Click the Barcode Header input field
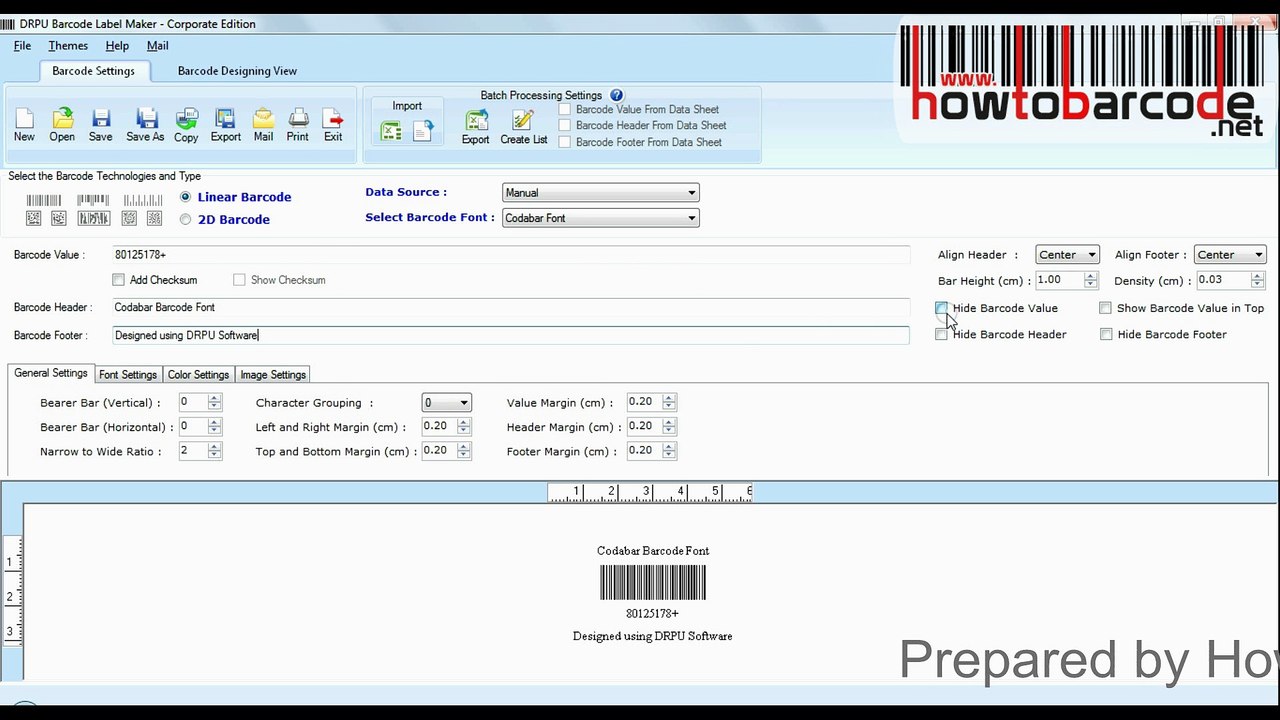 (510, 307)
